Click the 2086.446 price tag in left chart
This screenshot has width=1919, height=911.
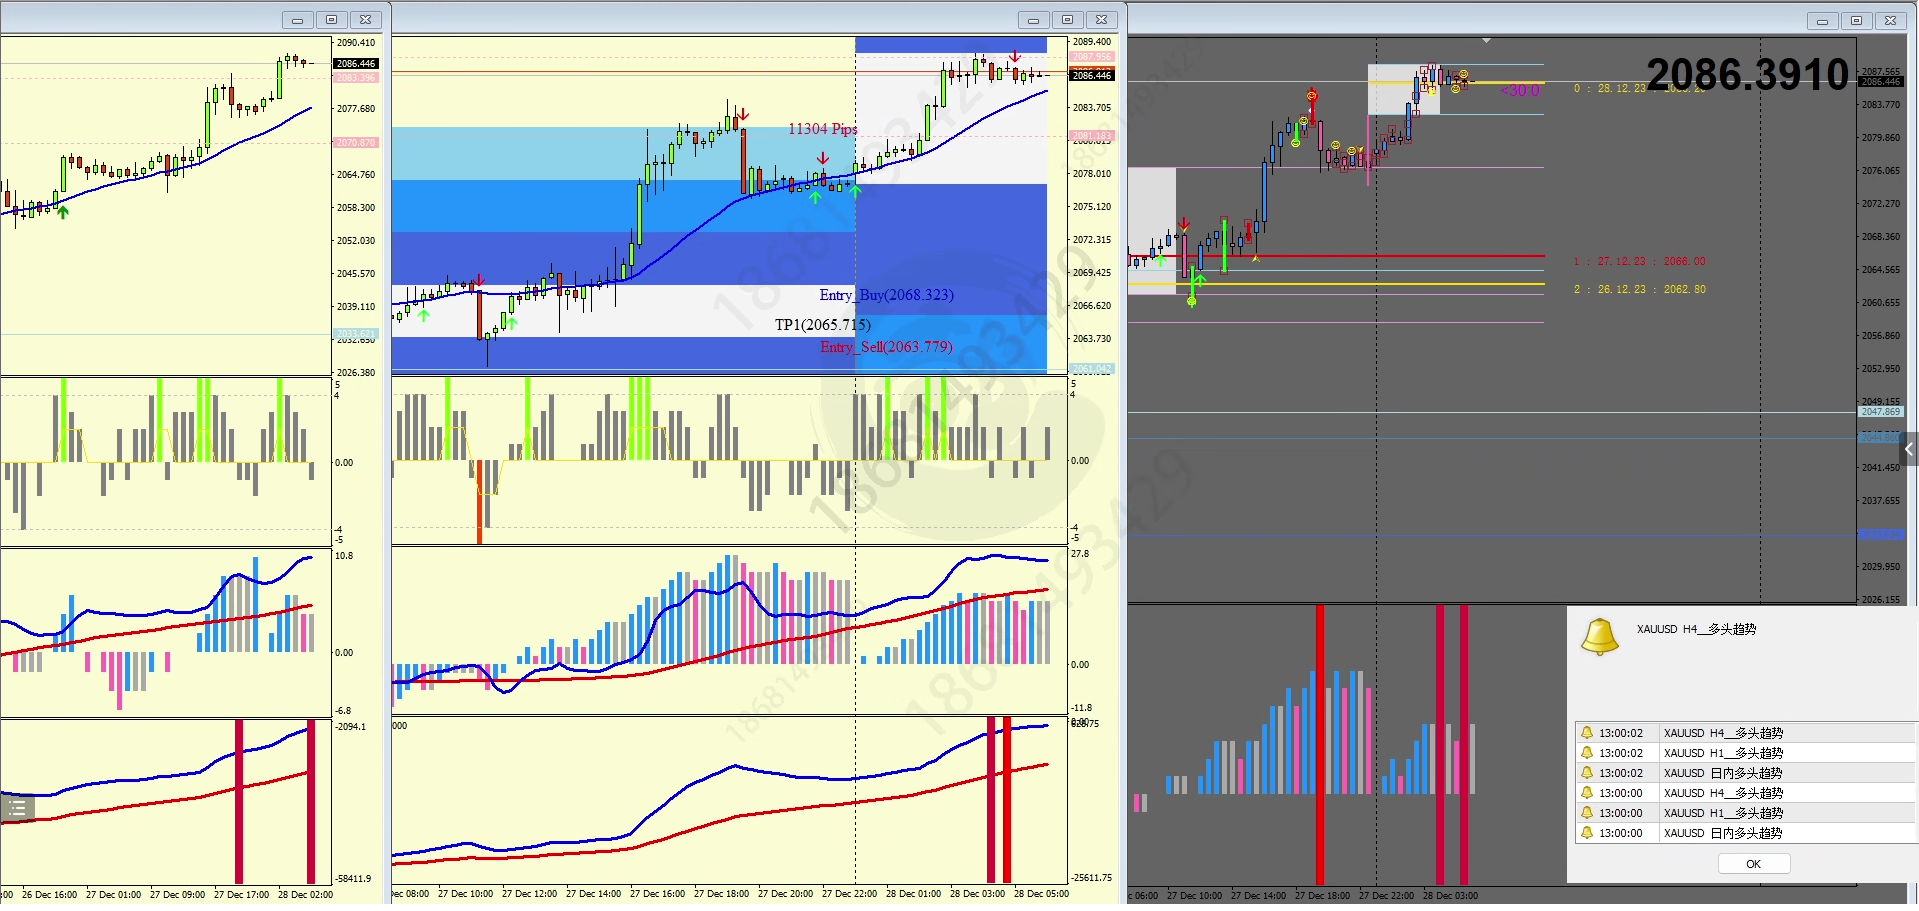tap(356, 63)
